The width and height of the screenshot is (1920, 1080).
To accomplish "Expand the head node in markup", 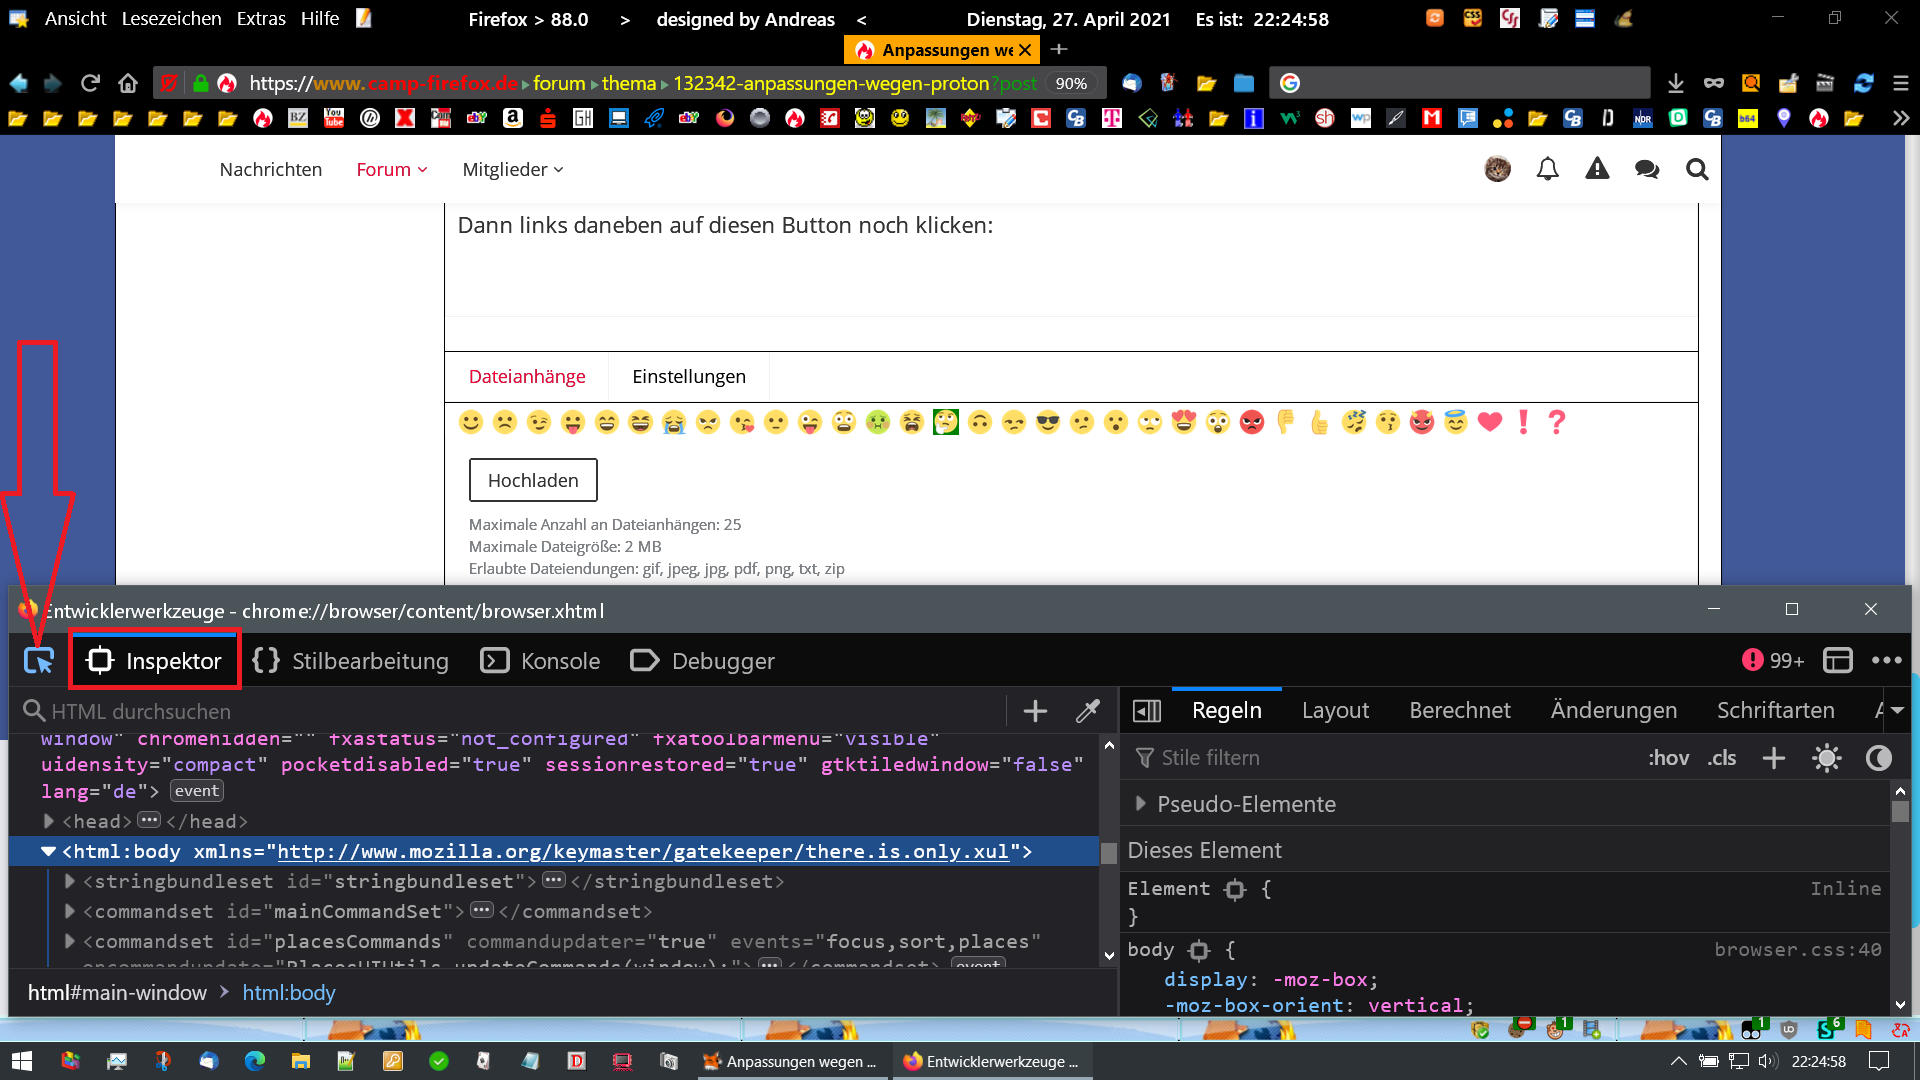I will point(49,821).
